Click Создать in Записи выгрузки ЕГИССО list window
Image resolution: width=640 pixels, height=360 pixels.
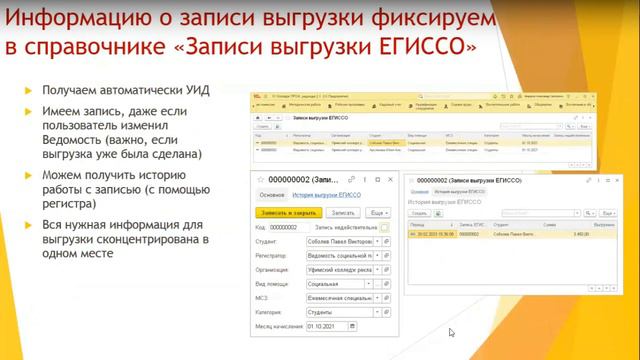(x=262, y=127)
